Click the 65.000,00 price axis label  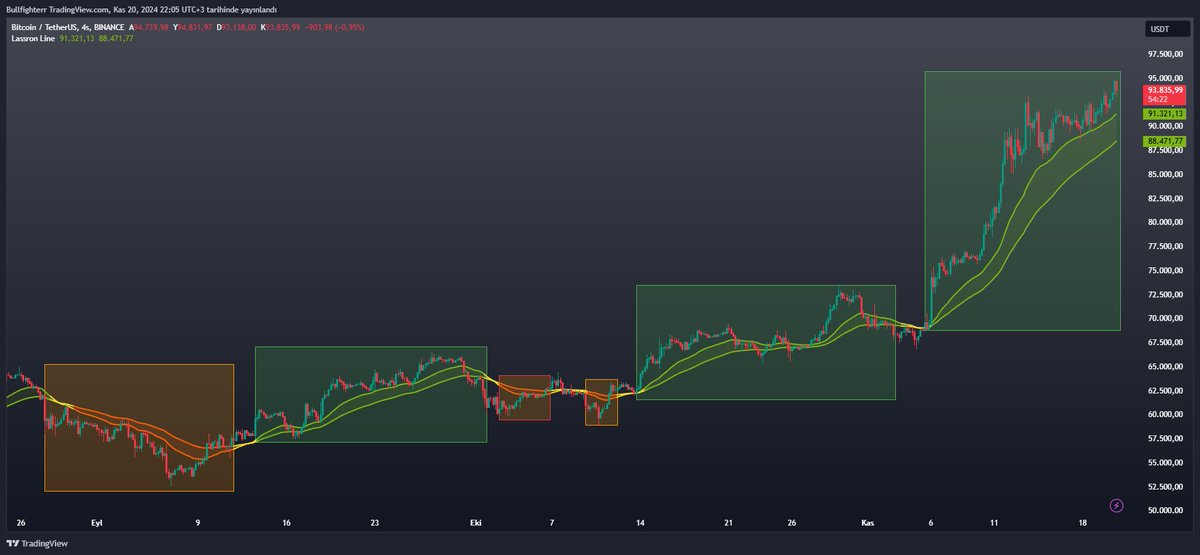[x=1164, y=366]
